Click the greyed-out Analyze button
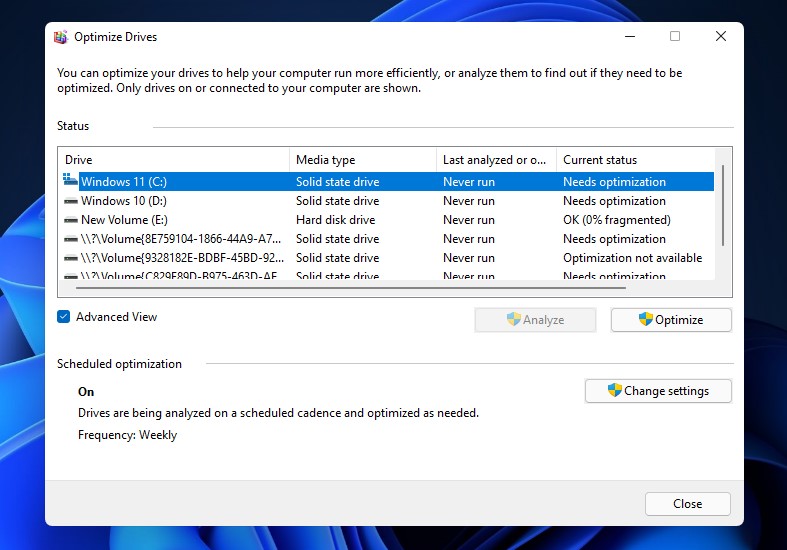Image resolution: width=787 pixels, height=550 pixels. pyautogui.click(x=535, y=320)
